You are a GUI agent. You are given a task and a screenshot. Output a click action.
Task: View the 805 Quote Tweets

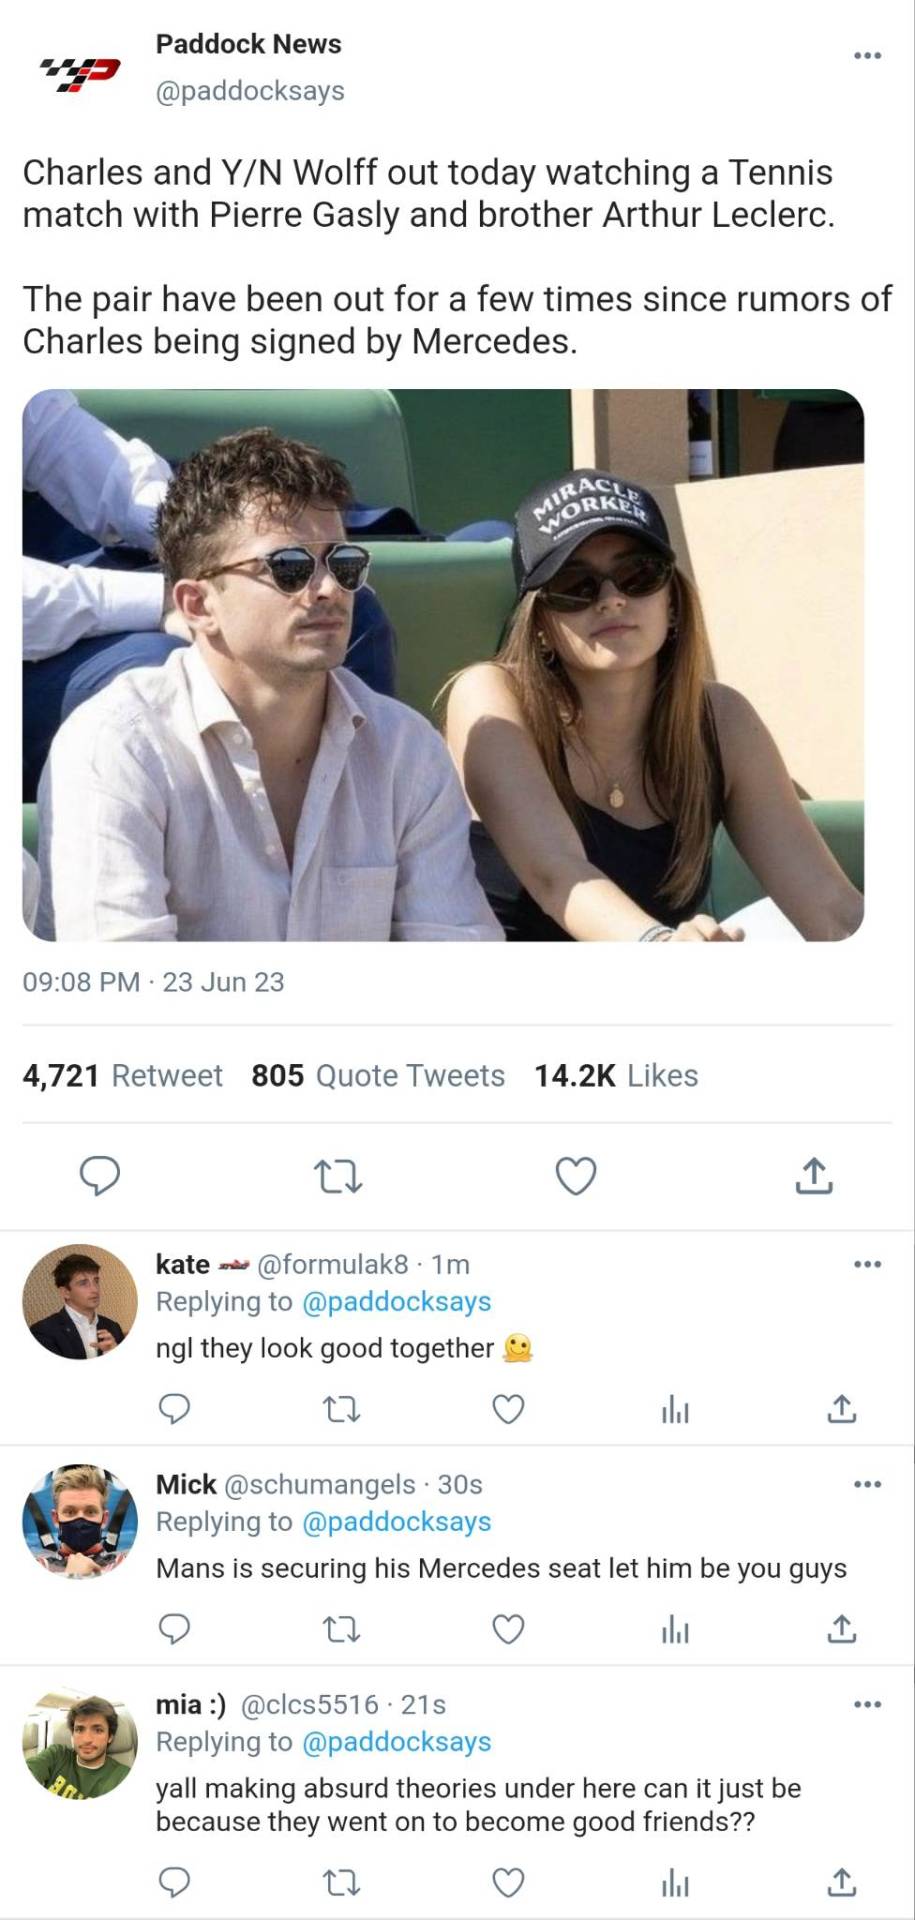378,1076
